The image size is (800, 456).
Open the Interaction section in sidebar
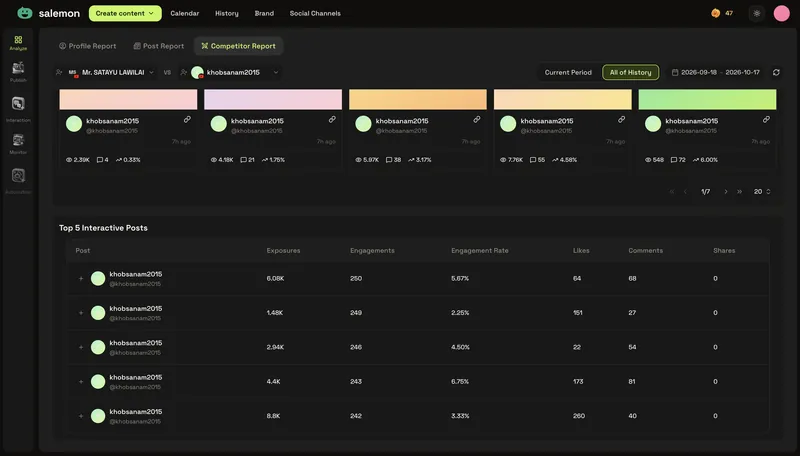(18, 109)
